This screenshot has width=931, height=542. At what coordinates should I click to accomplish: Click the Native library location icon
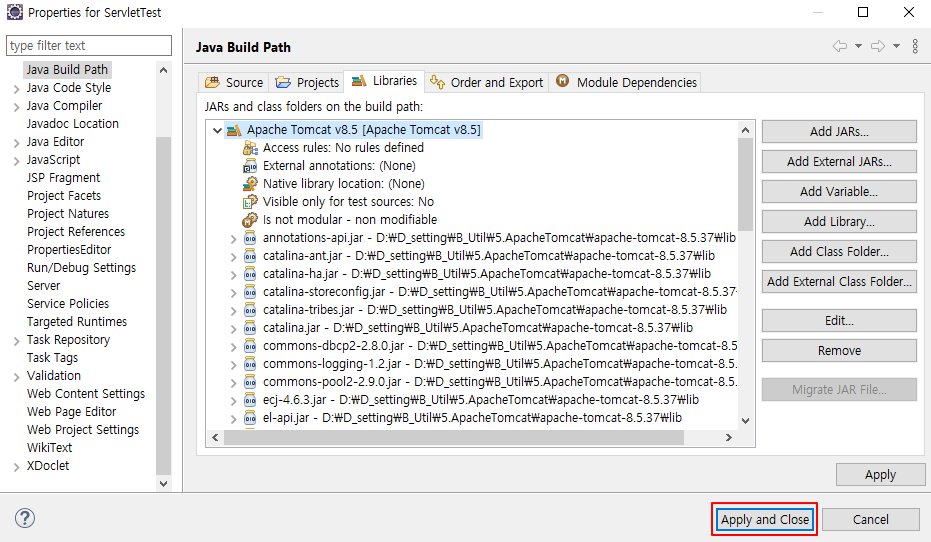tap(250, 184)
